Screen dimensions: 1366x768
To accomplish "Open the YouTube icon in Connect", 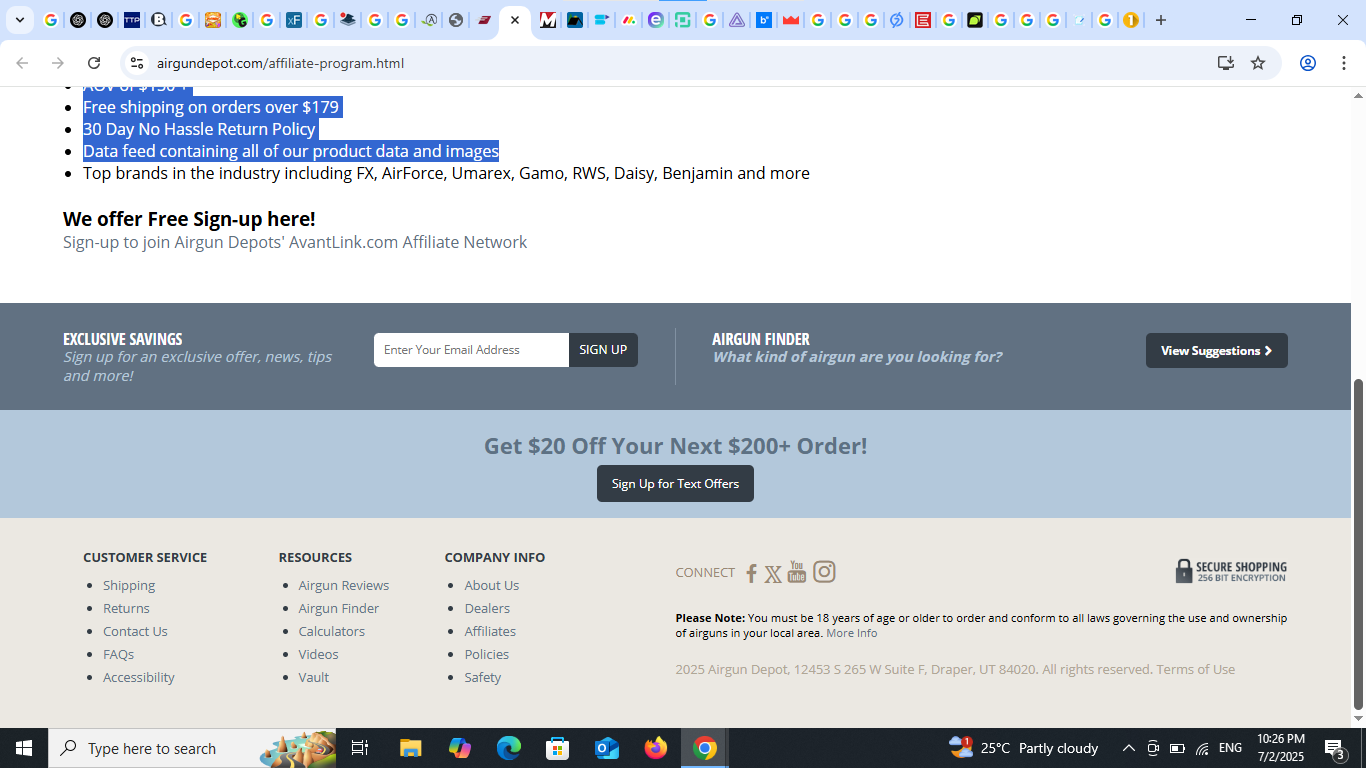I will click(797, 572).
